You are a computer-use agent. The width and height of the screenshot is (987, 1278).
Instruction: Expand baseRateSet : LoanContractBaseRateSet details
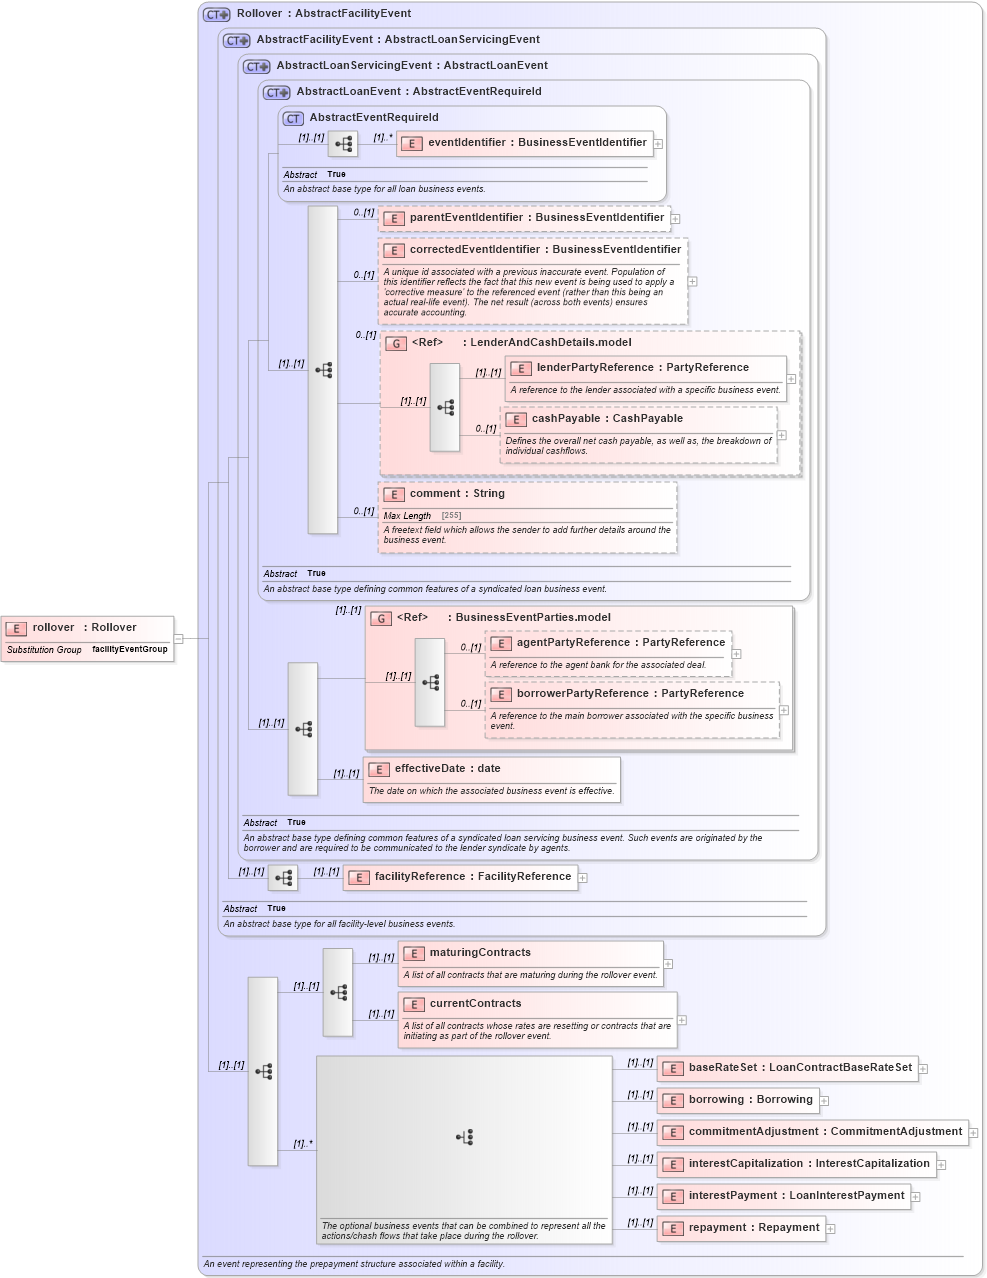click(924, 1068)
